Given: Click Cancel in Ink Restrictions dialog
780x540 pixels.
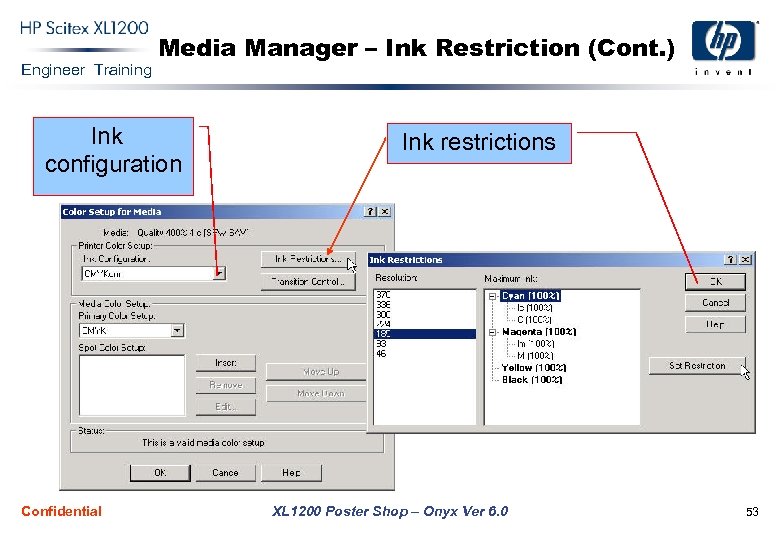Looking at the screenshot, I should click(x=715, y=302).
